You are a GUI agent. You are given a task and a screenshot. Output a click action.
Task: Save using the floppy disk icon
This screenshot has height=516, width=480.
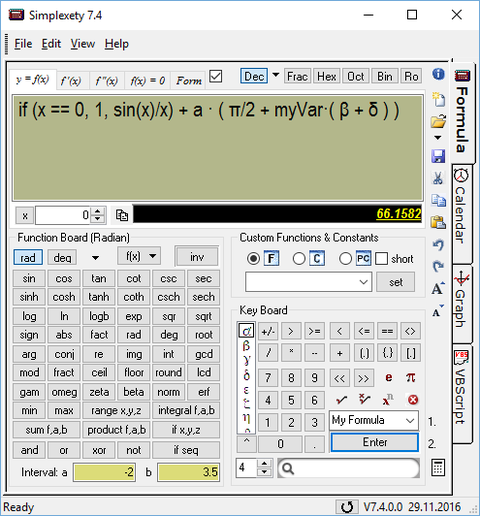pyautogui.click(x=438, y=156)
